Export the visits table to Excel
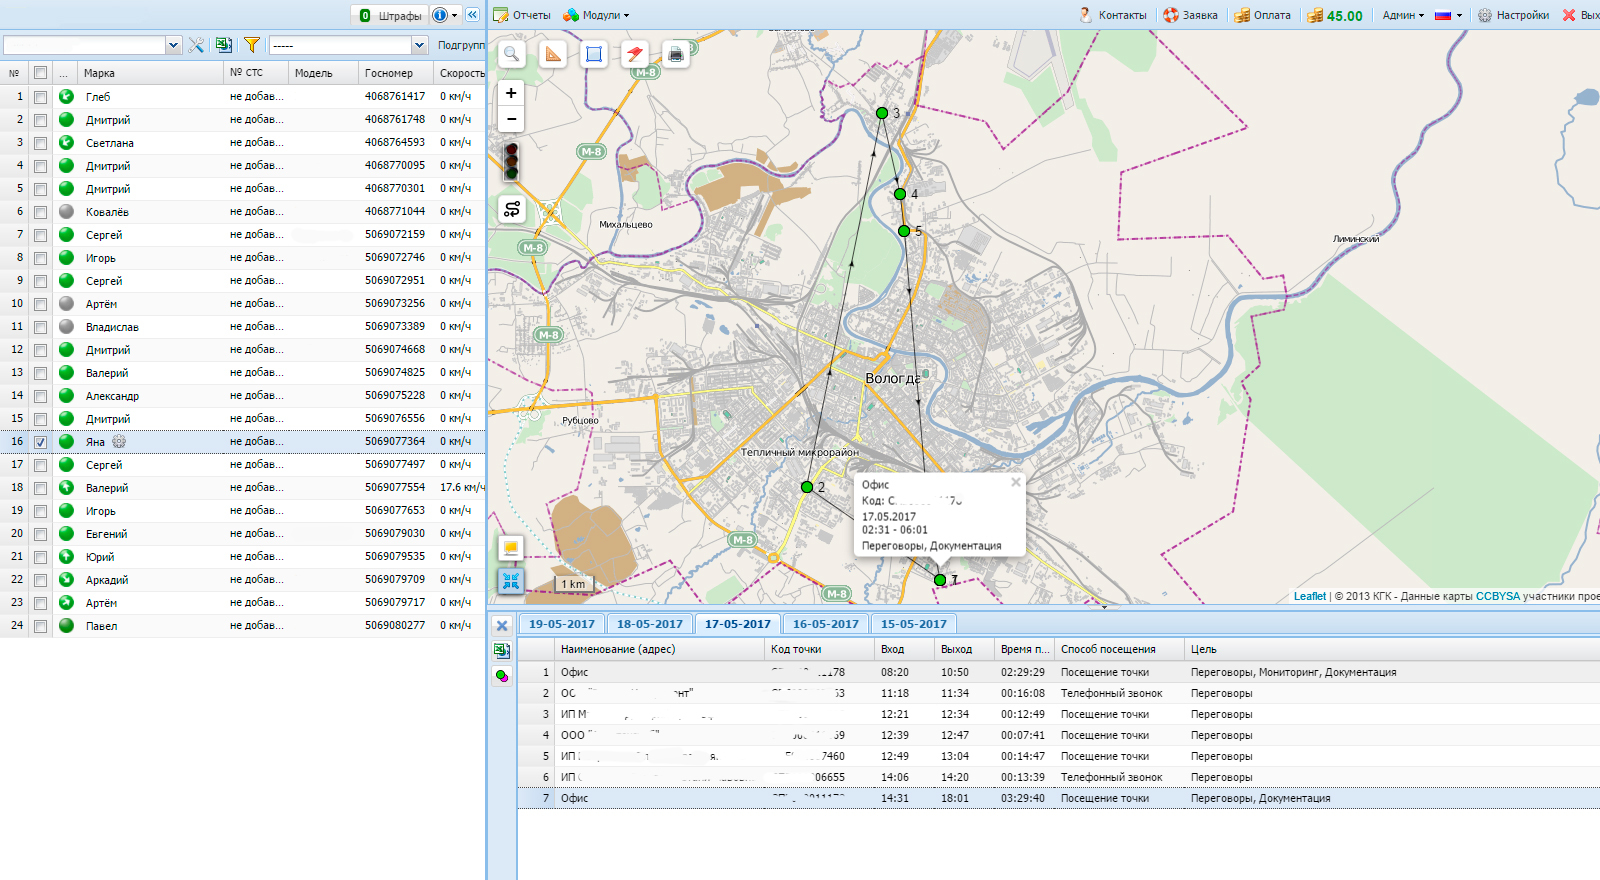This screenshot has height=880, width=1600. (x=502, y=651)
